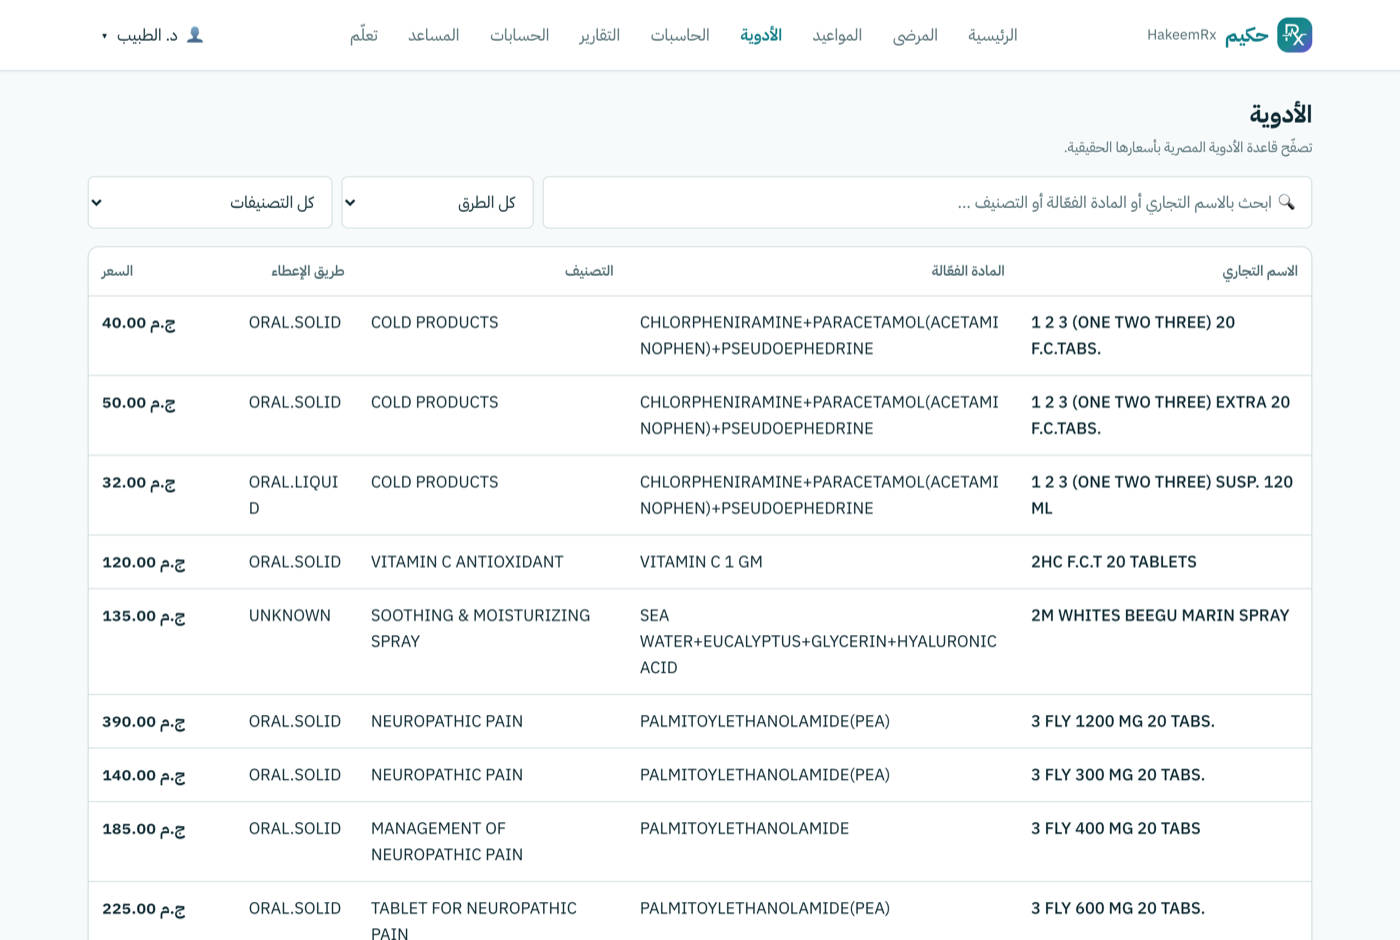
Task: Click the magnifier icon in search box
Action: [x=1287, y=202]
